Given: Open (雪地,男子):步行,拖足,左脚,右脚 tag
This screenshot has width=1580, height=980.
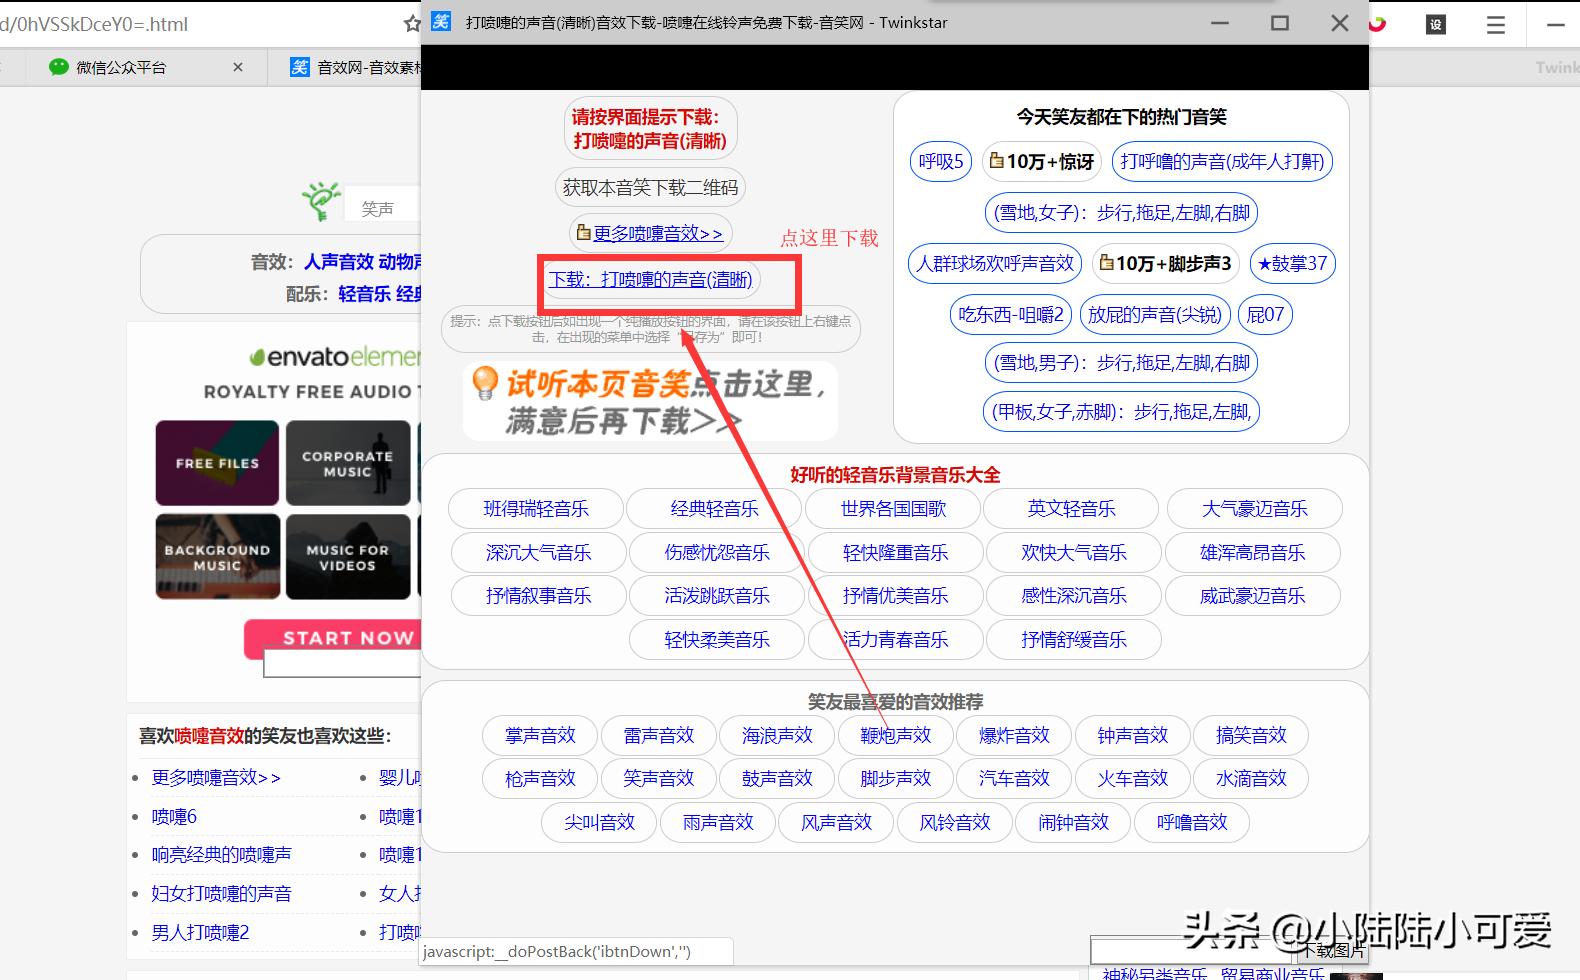Looking at the screenshot, I should pos(1121,362).
